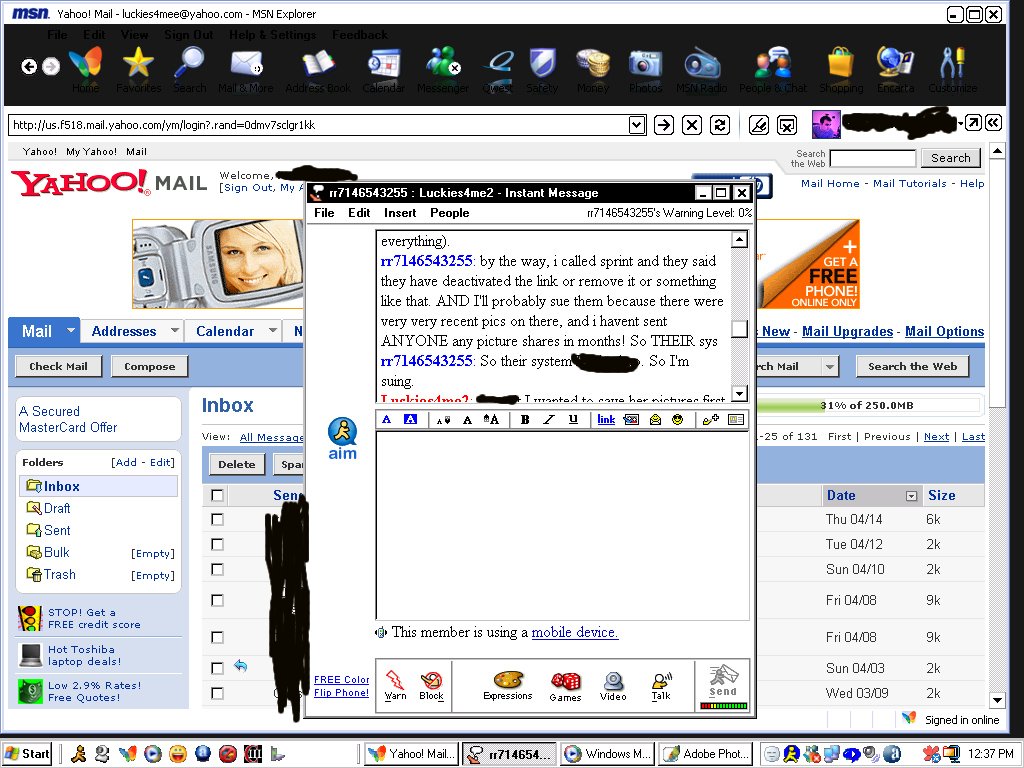1024x768 pixels.
Task: Click the MSN back arrow
Action: (x=29, y=66)
